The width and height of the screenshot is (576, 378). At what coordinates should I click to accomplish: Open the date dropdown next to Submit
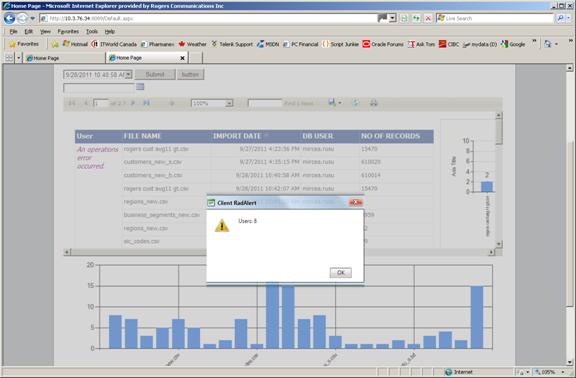[x=128, y=75]
